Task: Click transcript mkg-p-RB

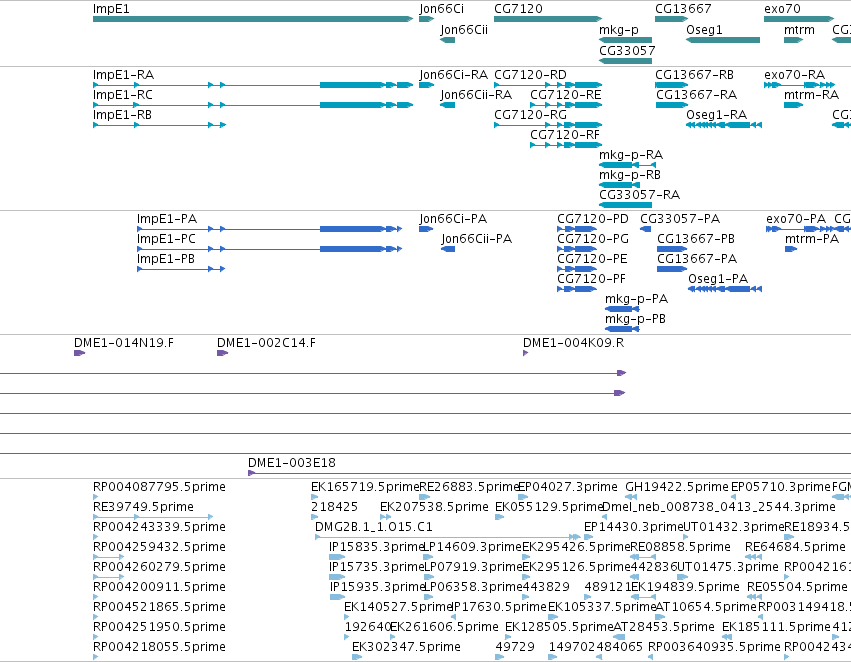Action: [619, 185]
